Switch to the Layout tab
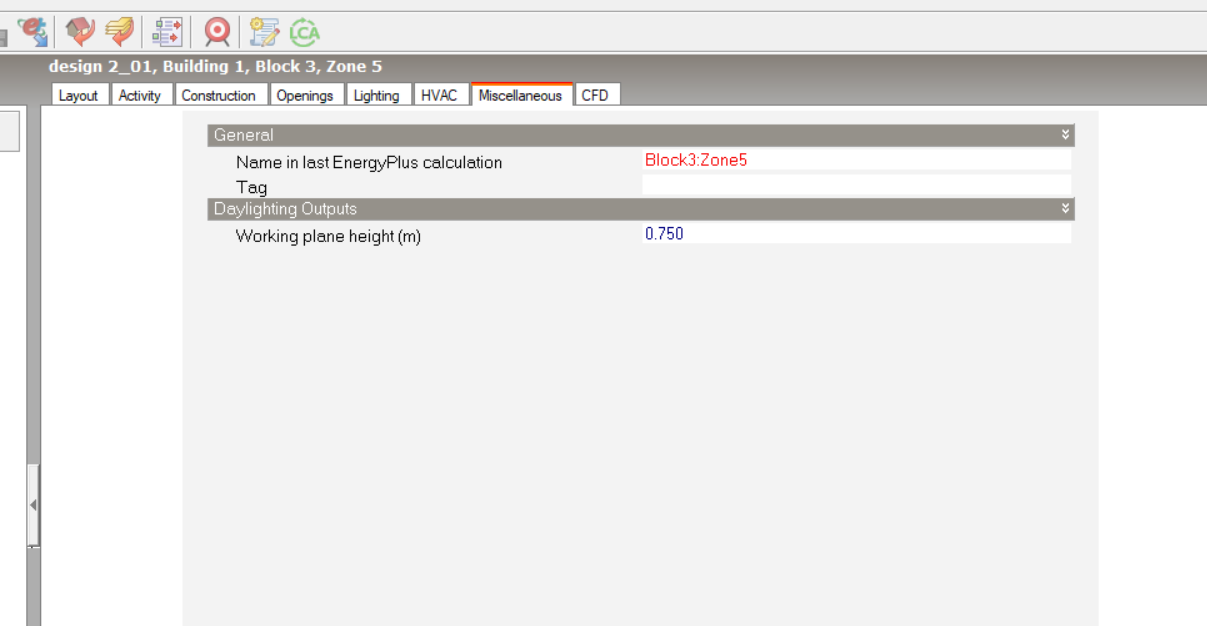 coord(79,95)
